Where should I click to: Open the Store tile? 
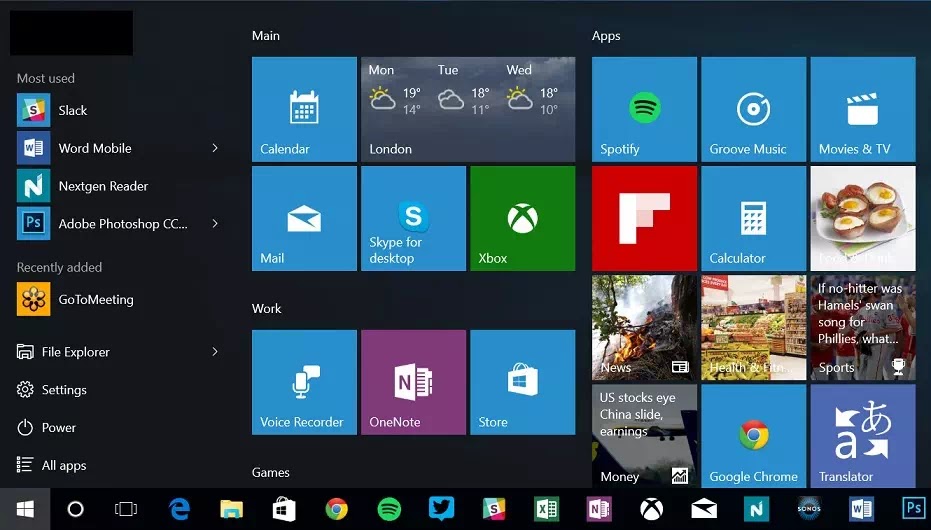pyautogui.click(x=522, y=382)
